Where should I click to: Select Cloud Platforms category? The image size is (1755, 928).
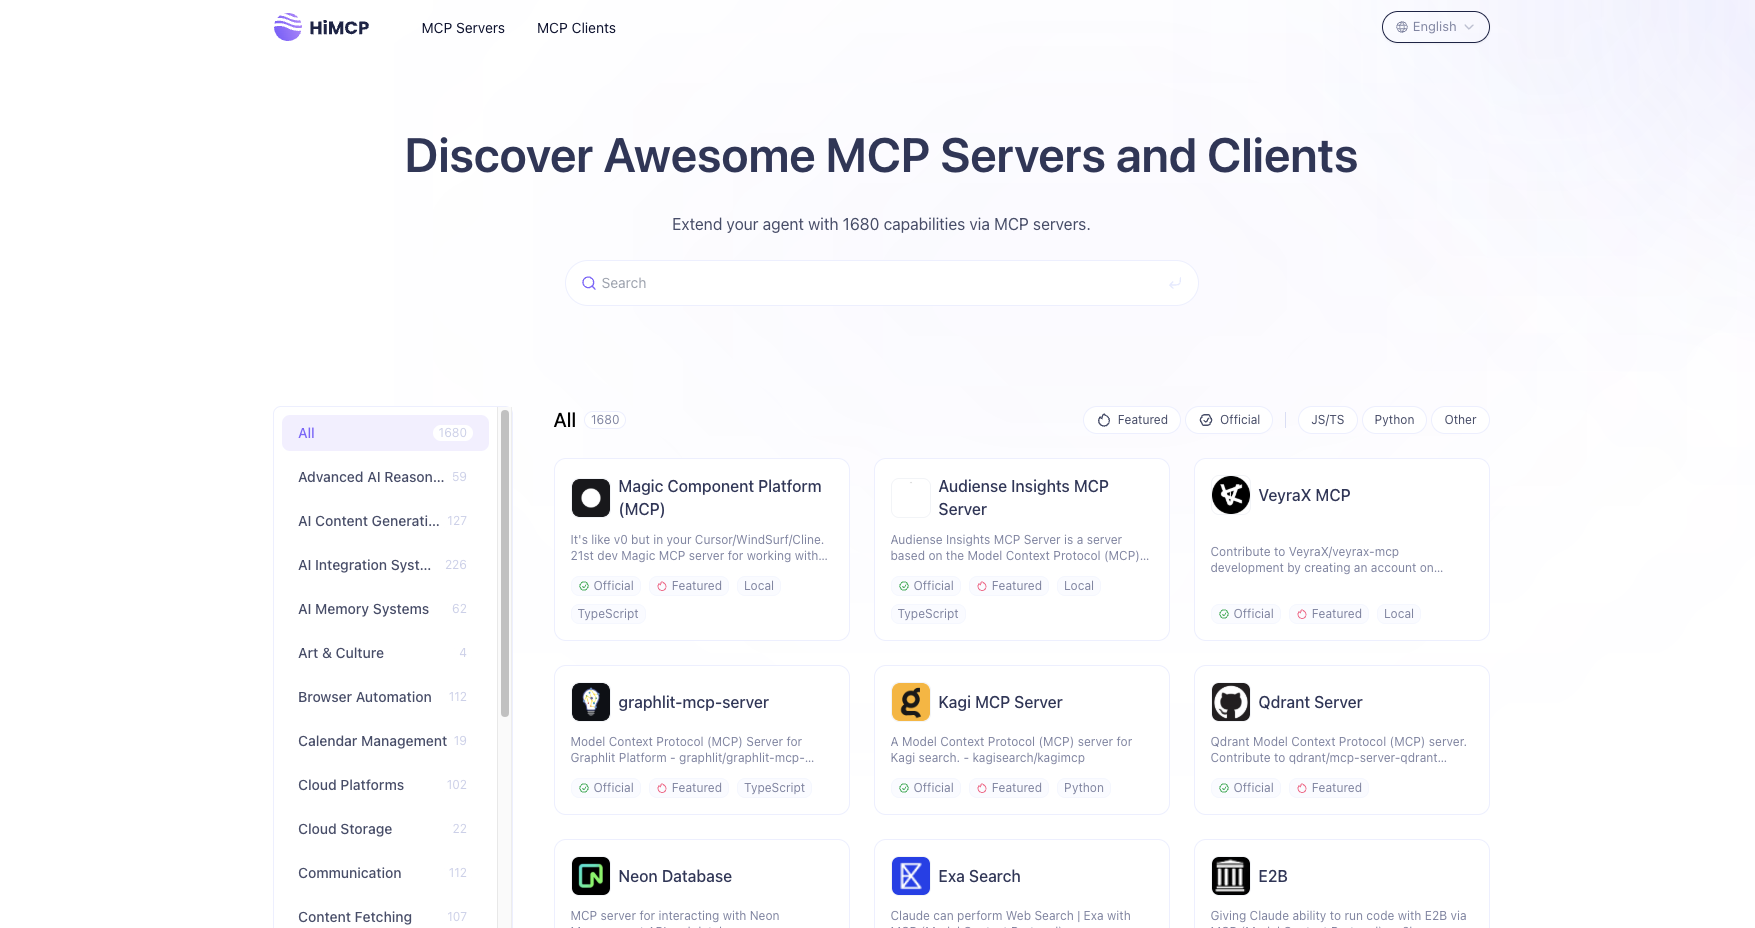click(x=385, y=785)
